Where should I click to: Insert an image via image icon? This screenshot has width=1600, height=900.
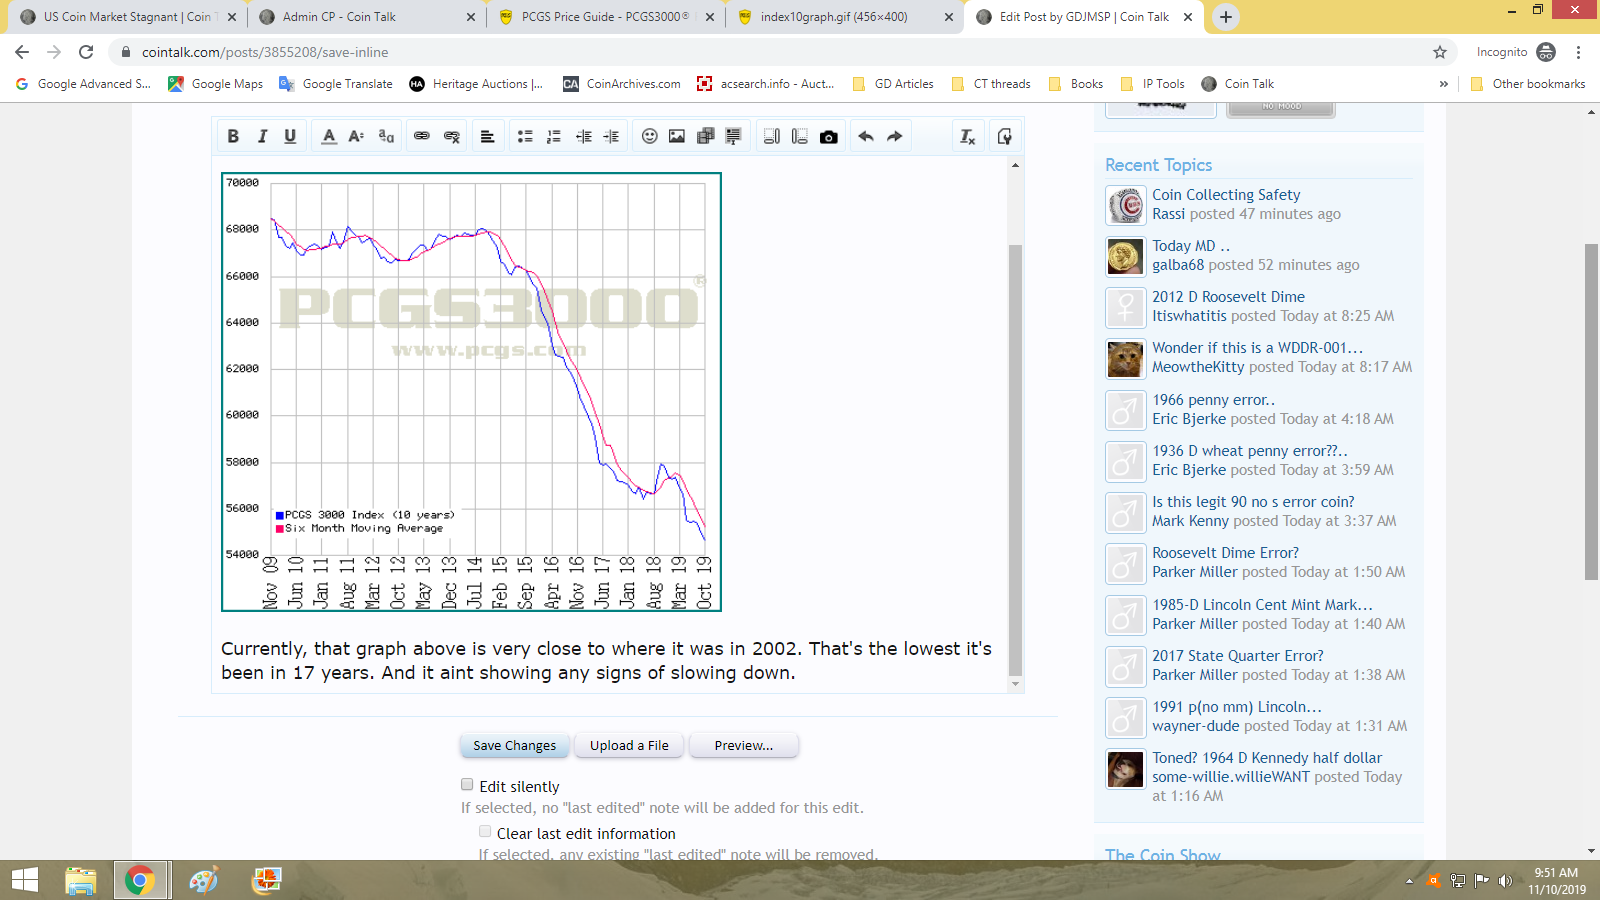coord(677,136)
